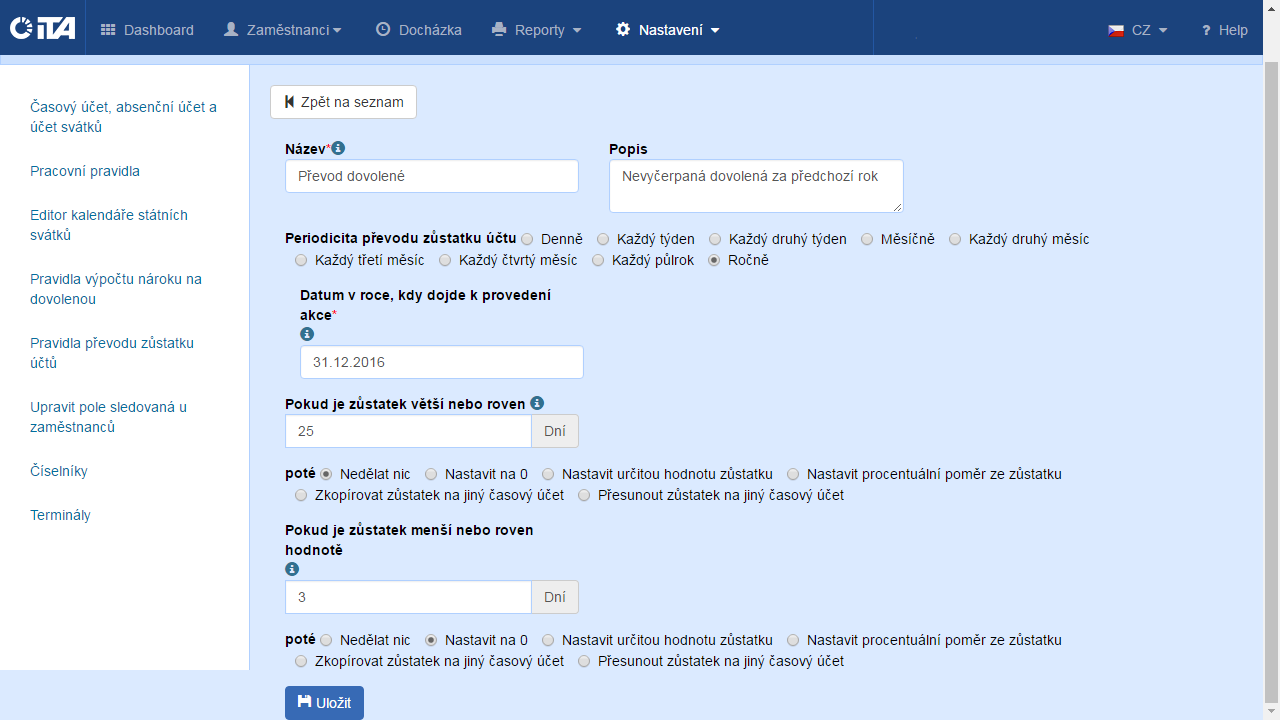Click info icon under Datum v roce label

307,334
